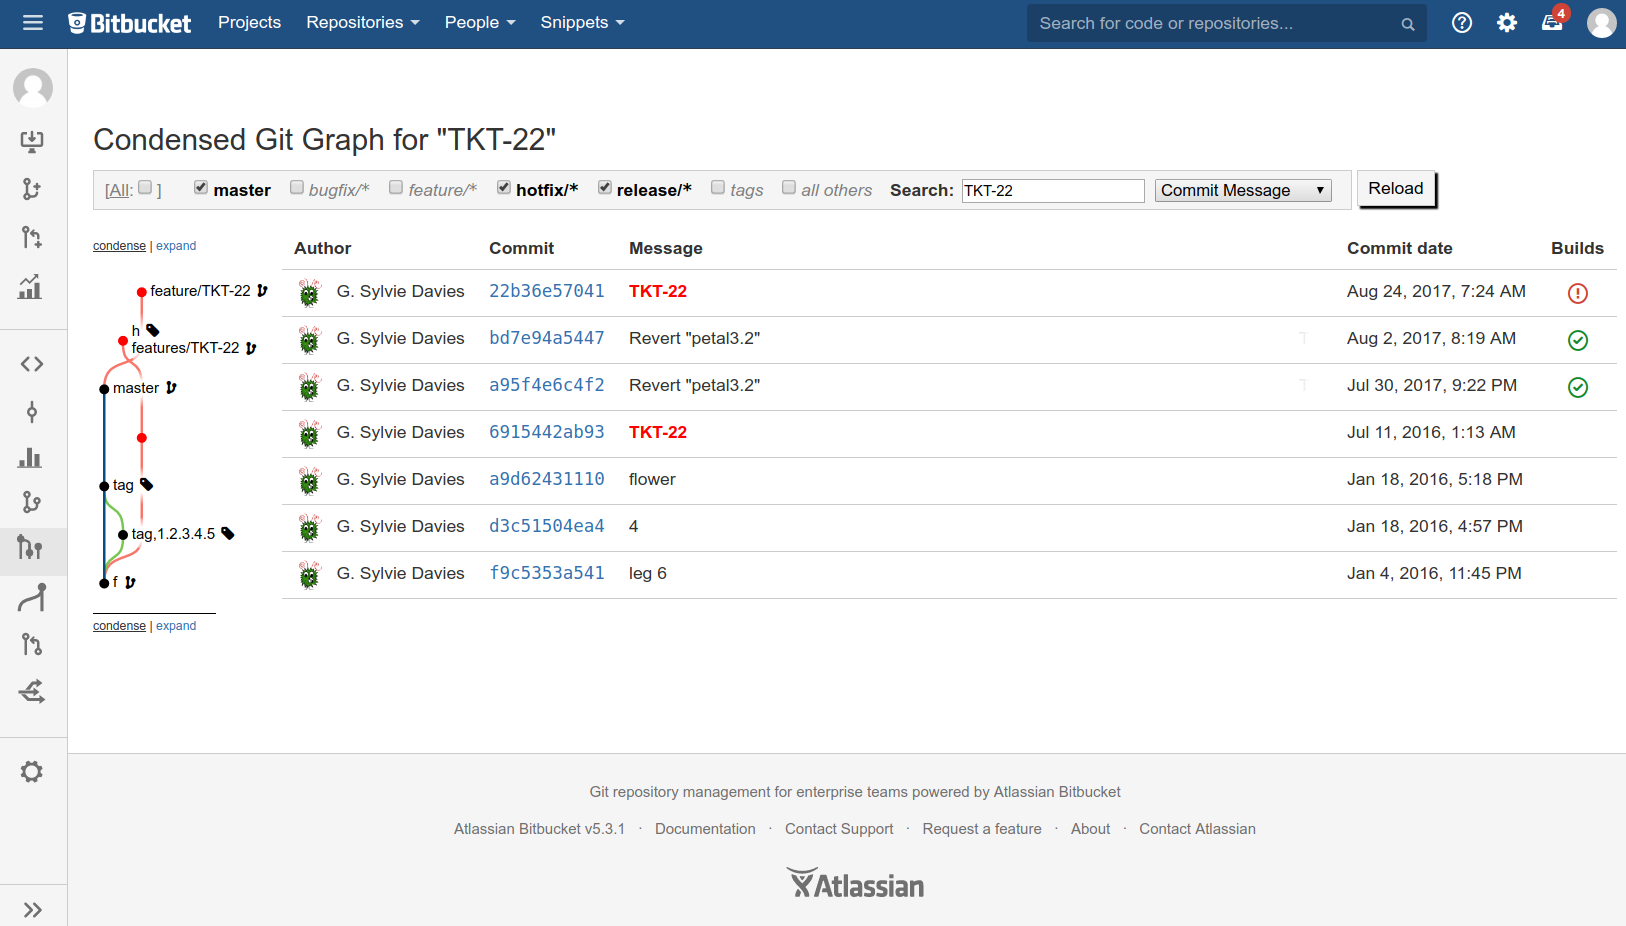Click the Search field containing TKT-22
Screen dimensions: 1626x926
[1053, 191]
